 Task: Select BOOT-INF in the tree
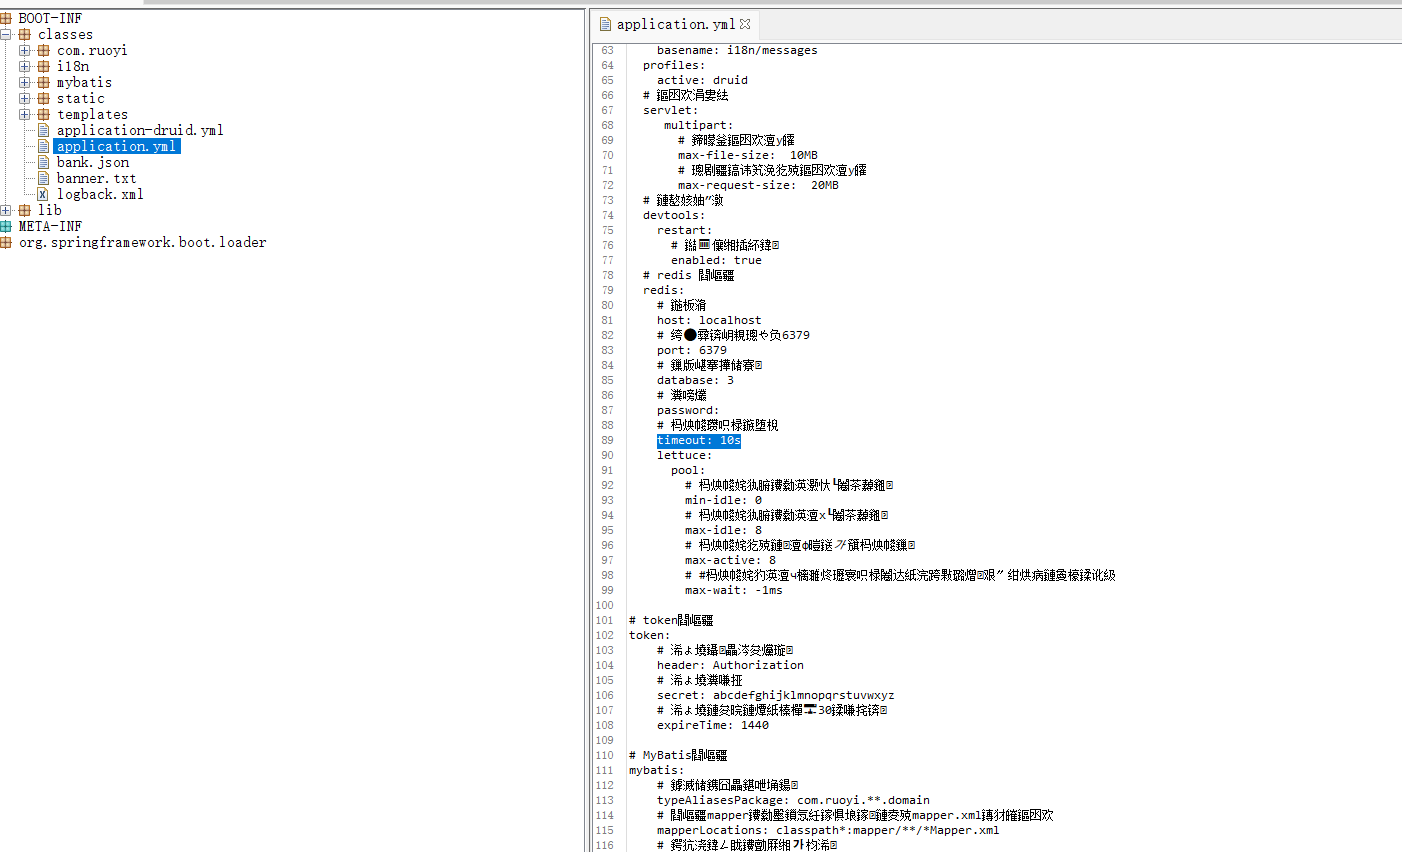(50, 18)
